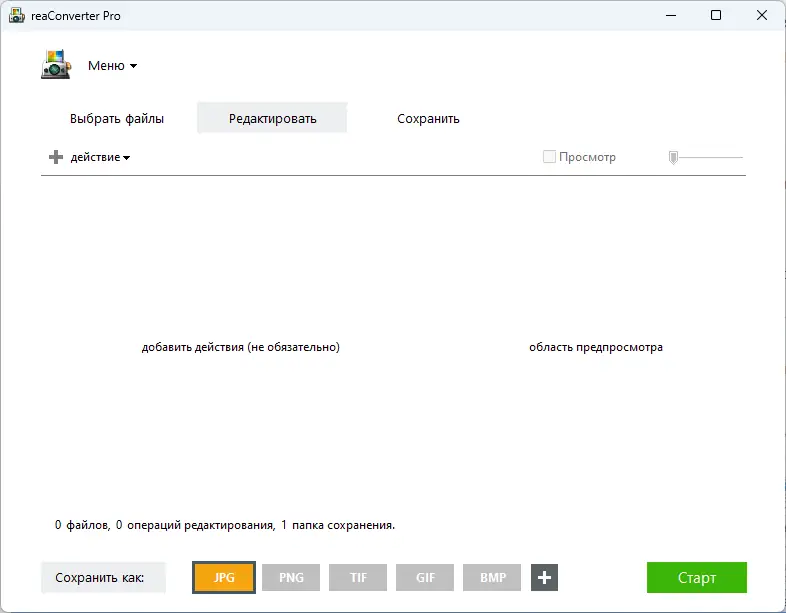Open the Сохранить tab

pos(428,119)
